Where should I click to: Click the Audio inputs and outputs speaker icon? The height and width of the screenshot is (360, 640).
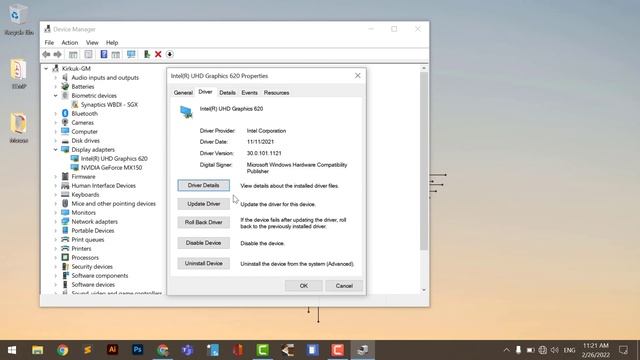coord(65,78)
